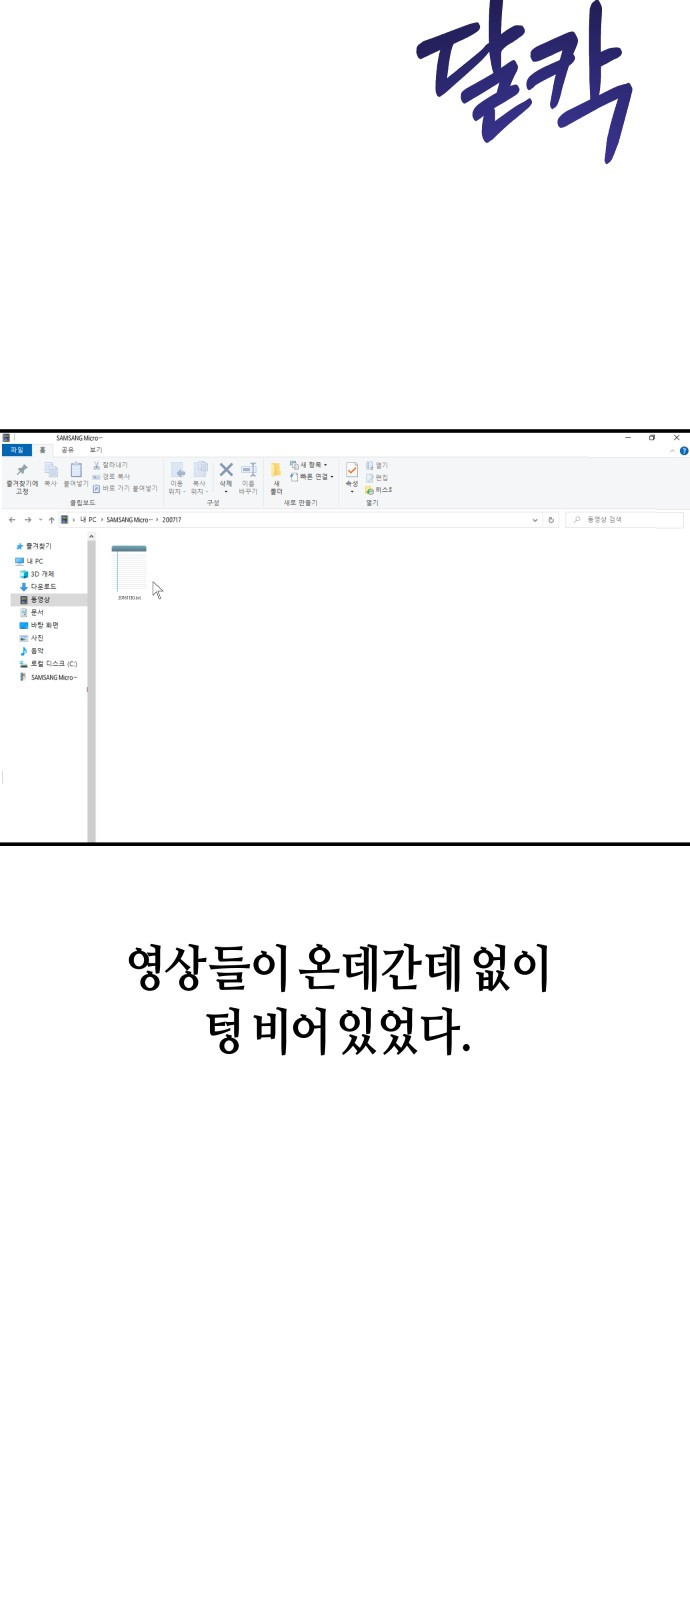Select SAMSANG Micro drive in sidebar

click(x=48, y=677)
